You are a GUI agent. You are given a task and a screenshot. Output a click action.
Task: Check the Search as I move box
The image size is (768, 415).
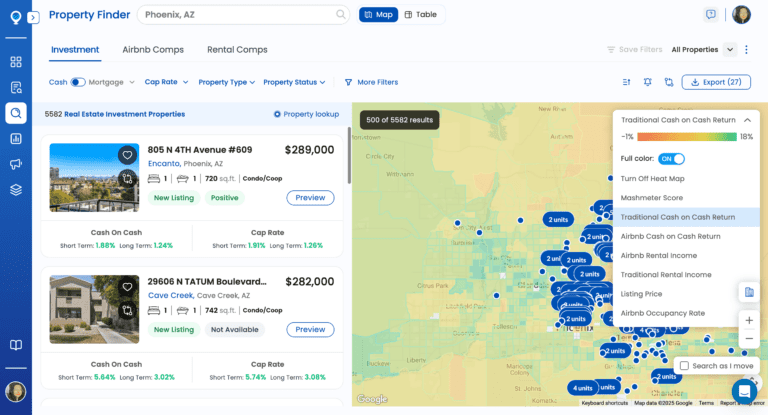point(684,366)
